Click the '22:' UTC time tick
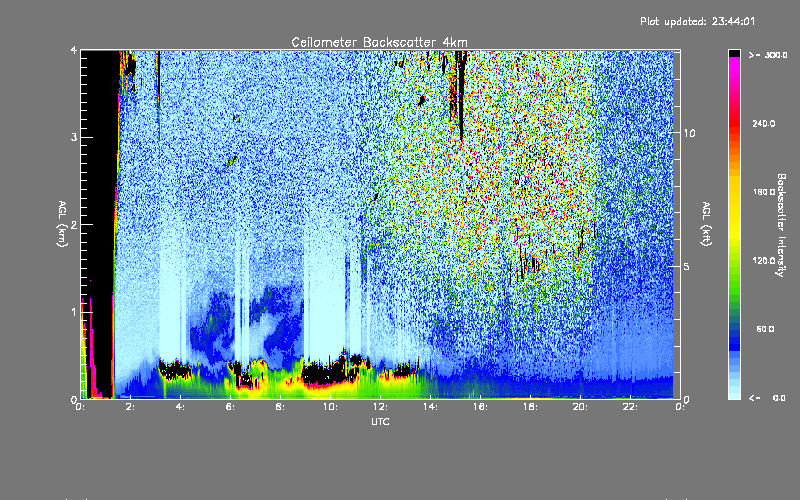This screenshot has height=500, width=800. (x=630, y=407)
